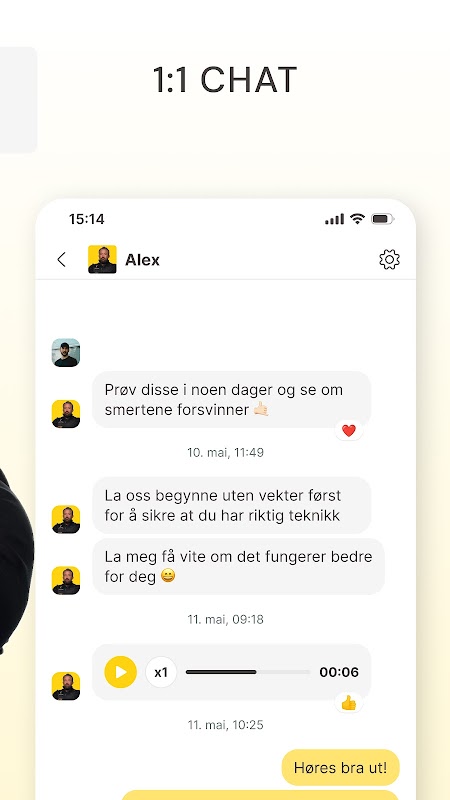Seek on the voice message progress bar
Screen dimensions: 450x800
tap(248, 672)
